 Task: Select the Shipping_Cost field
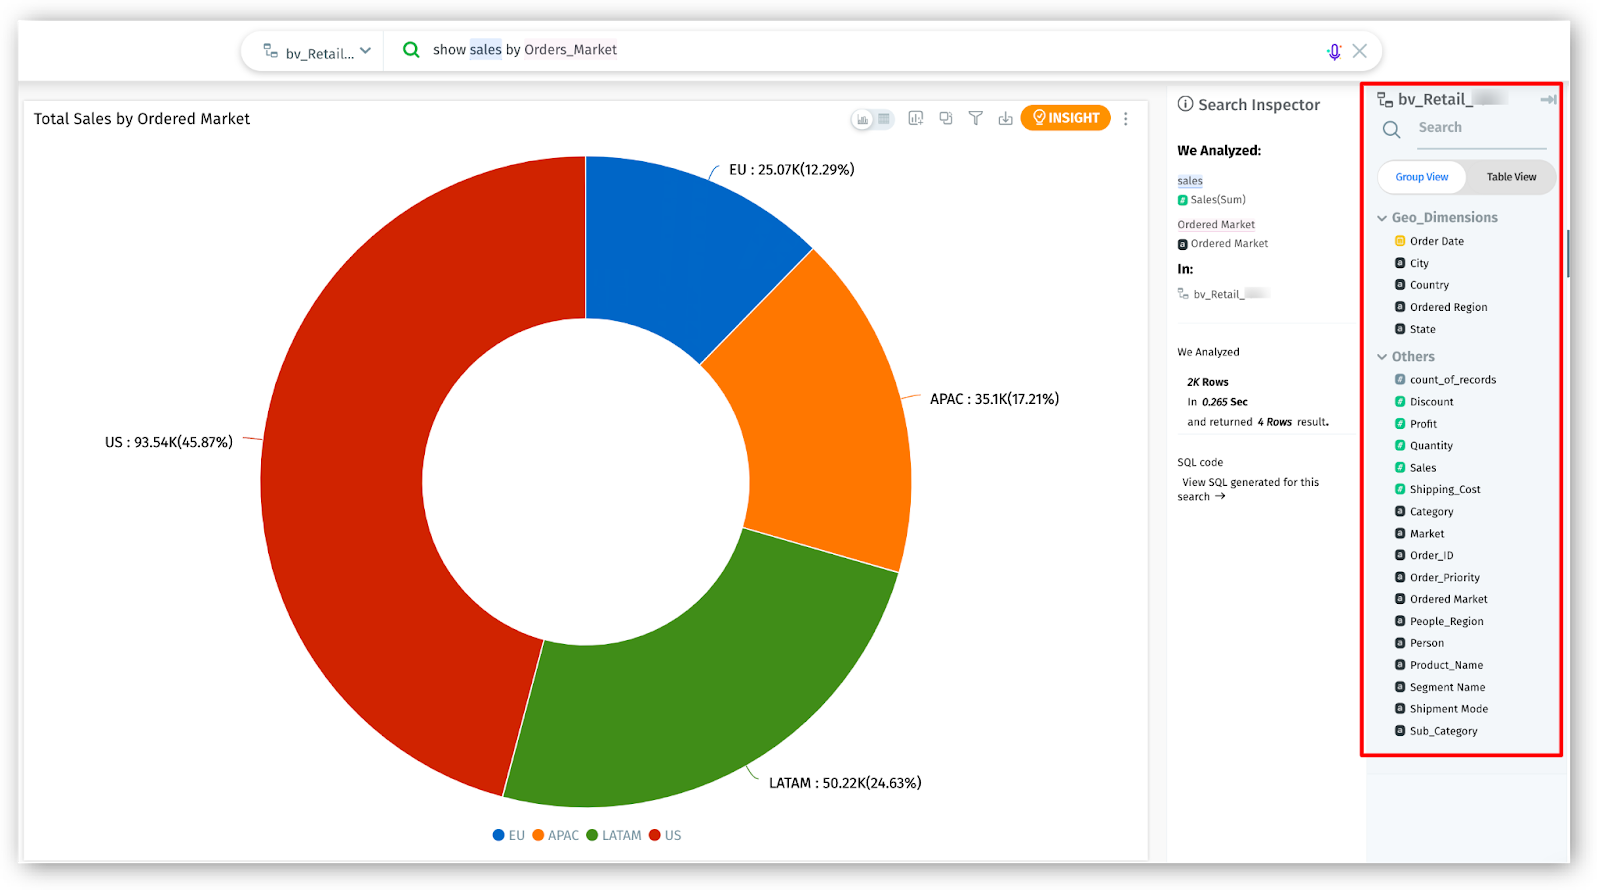tap(1445, 490)
